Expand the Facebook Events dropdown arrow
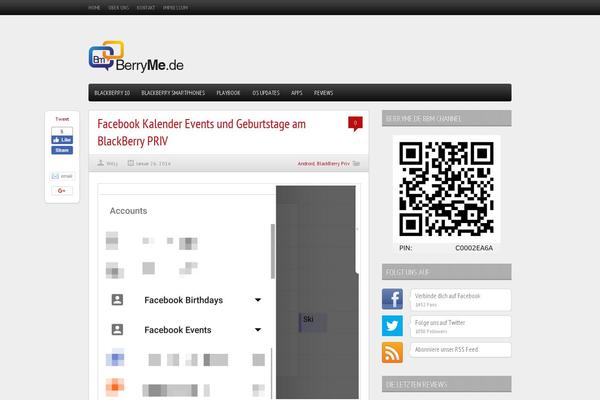The height and width of the screenshot is (400, 600). tap(258, 329)
